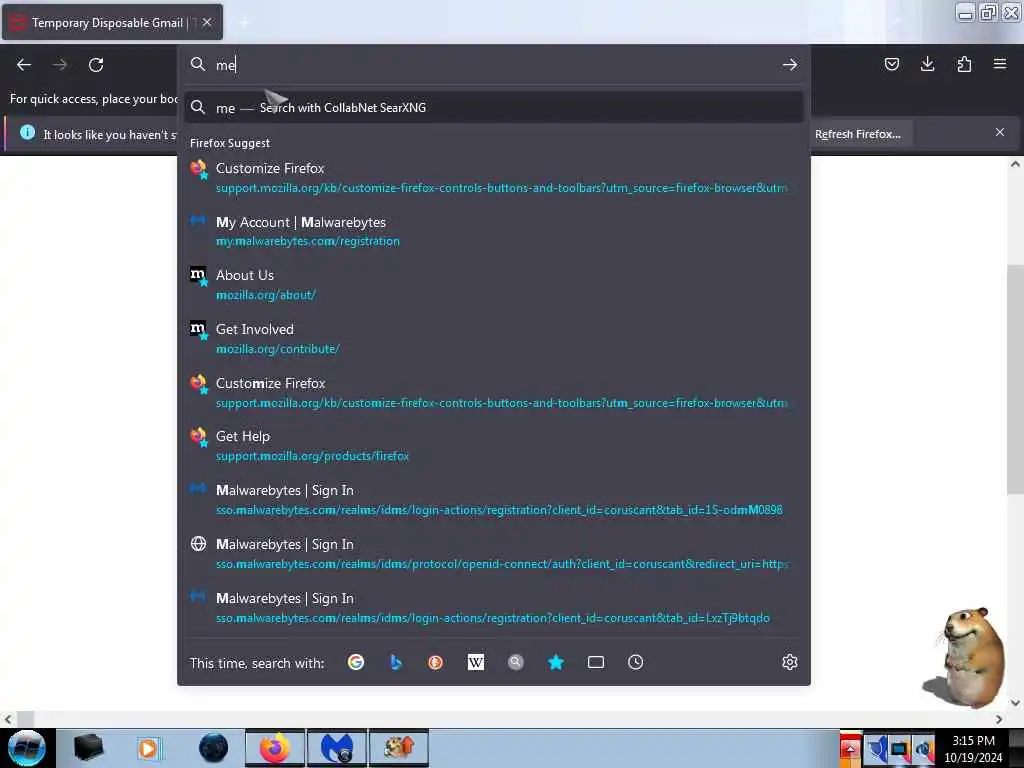Click the page scrollbar down arrow
The height and width of the screenshot is (768, 1024).
(1015, 703)
